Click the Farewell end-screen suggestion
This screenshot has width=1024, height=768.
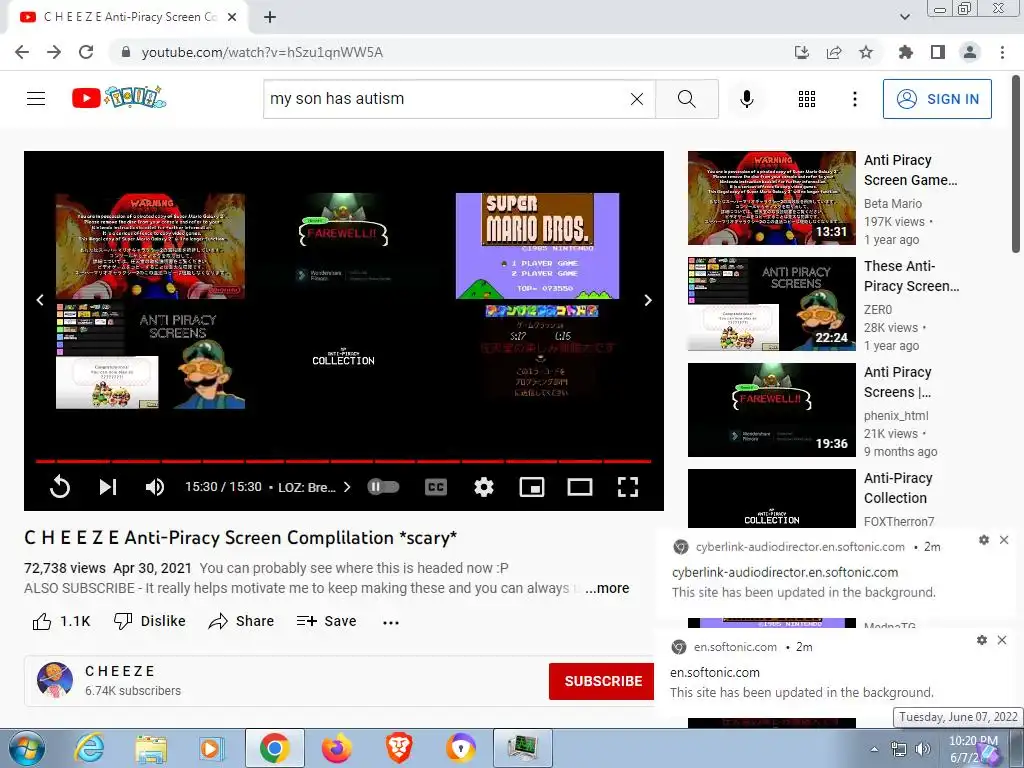coord(344,246)
